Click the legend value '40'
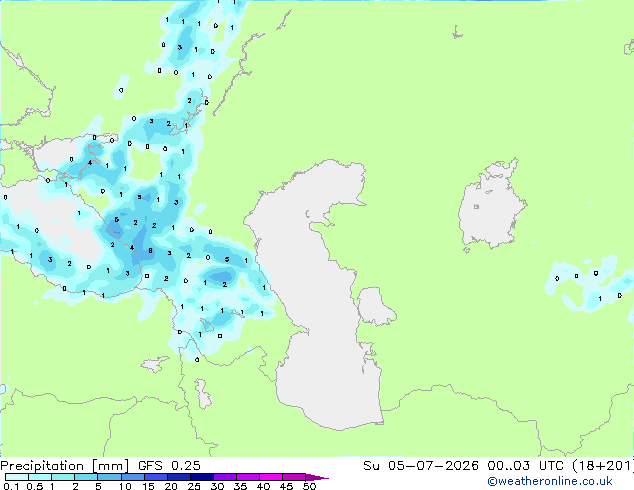 [263, 486]
